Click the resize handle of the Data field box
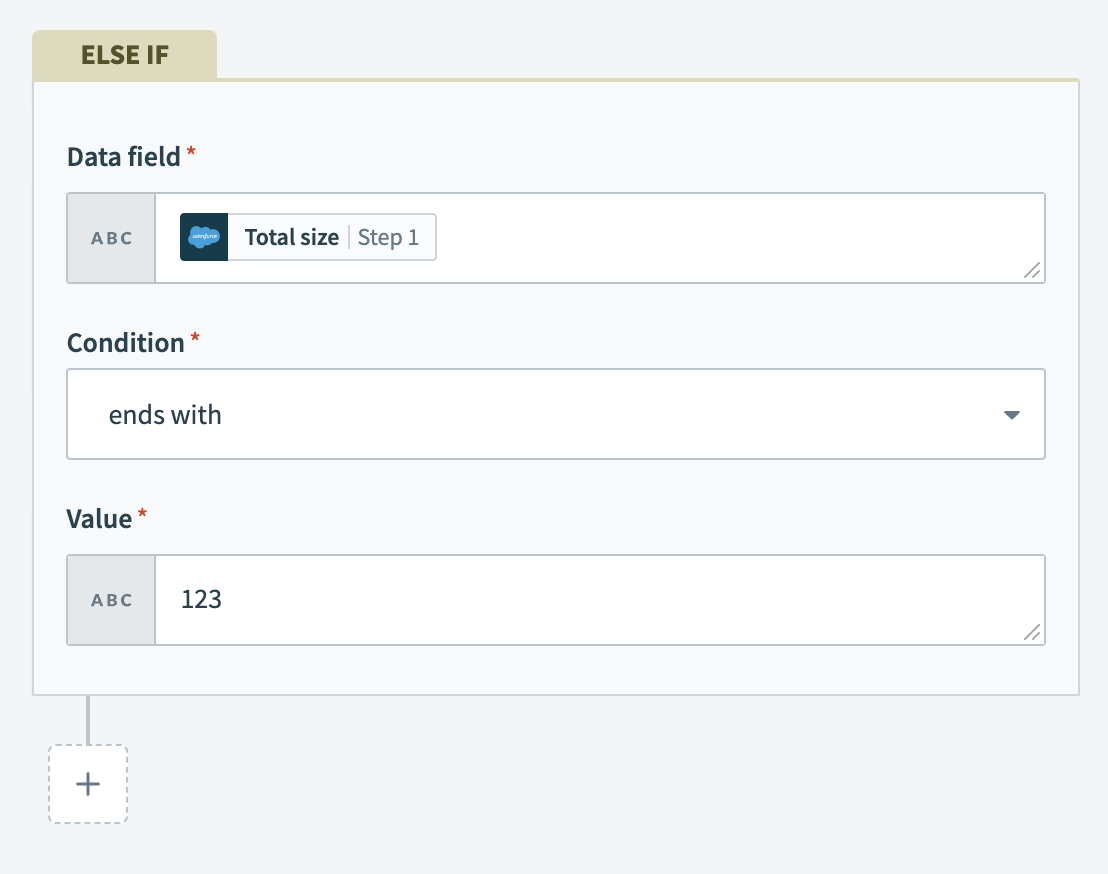This screenshot has width=1108, height=874. pos(1032,272)
